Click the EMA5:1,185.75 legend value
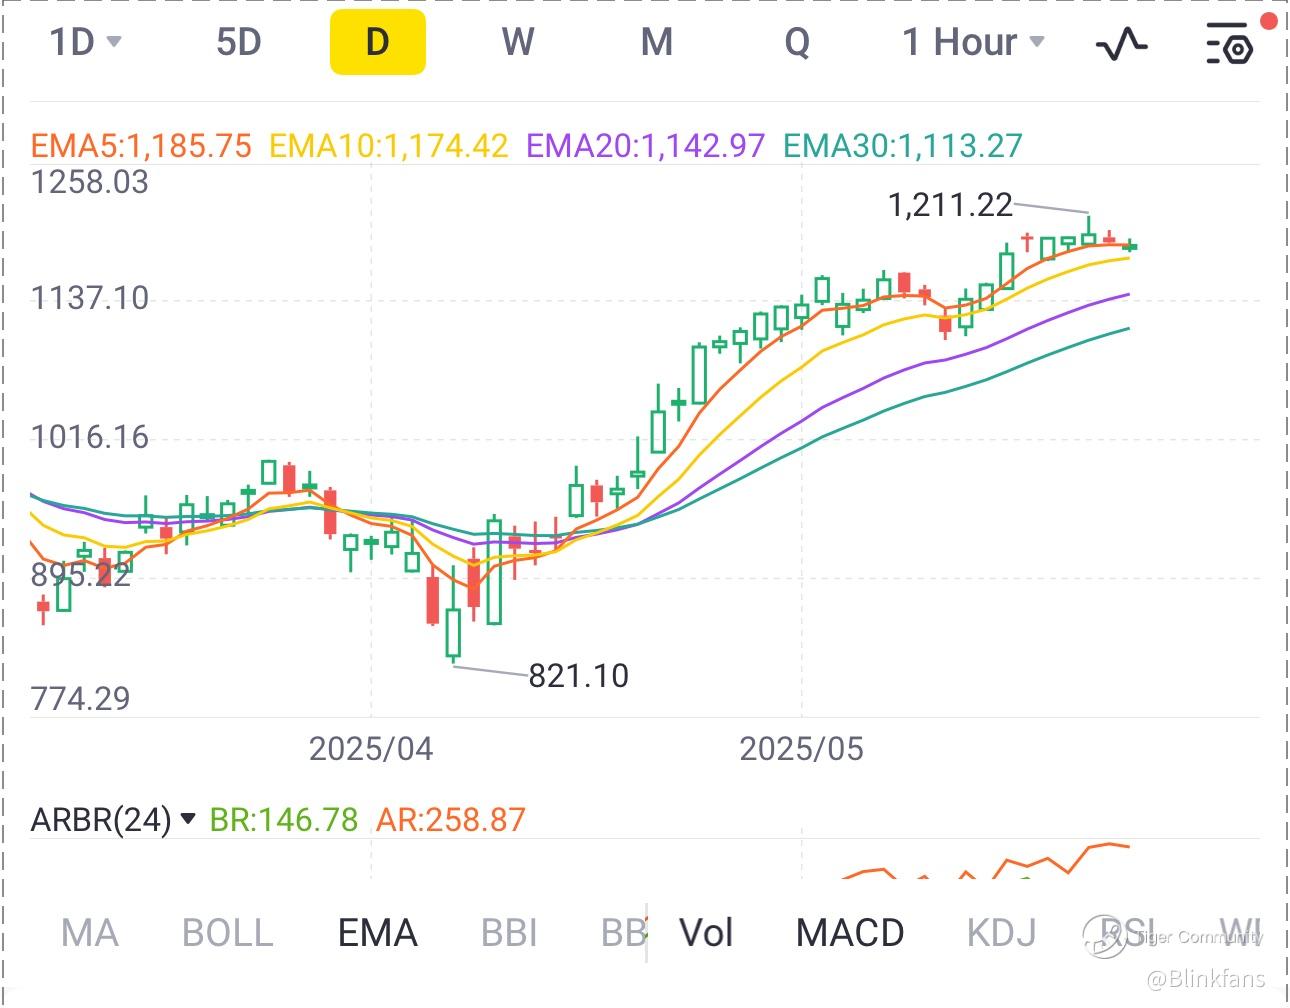The width and height of the screenshot is (1290, 1008). [x=141, y=146]
